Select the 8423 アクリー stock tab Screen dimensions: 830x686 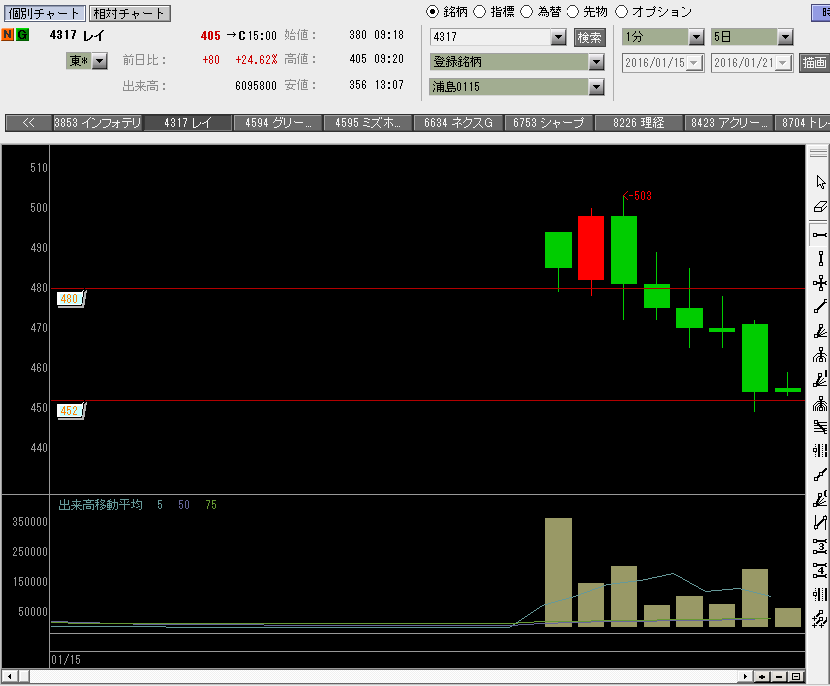click(728, 123)
